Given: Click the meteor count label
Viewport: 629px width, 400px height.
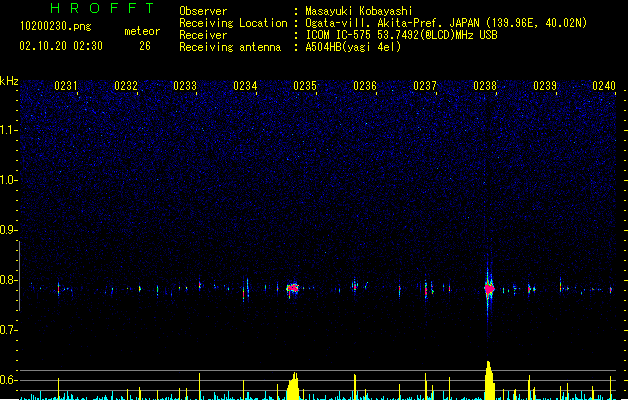Looking at the screenshot, I should (142, 31).
